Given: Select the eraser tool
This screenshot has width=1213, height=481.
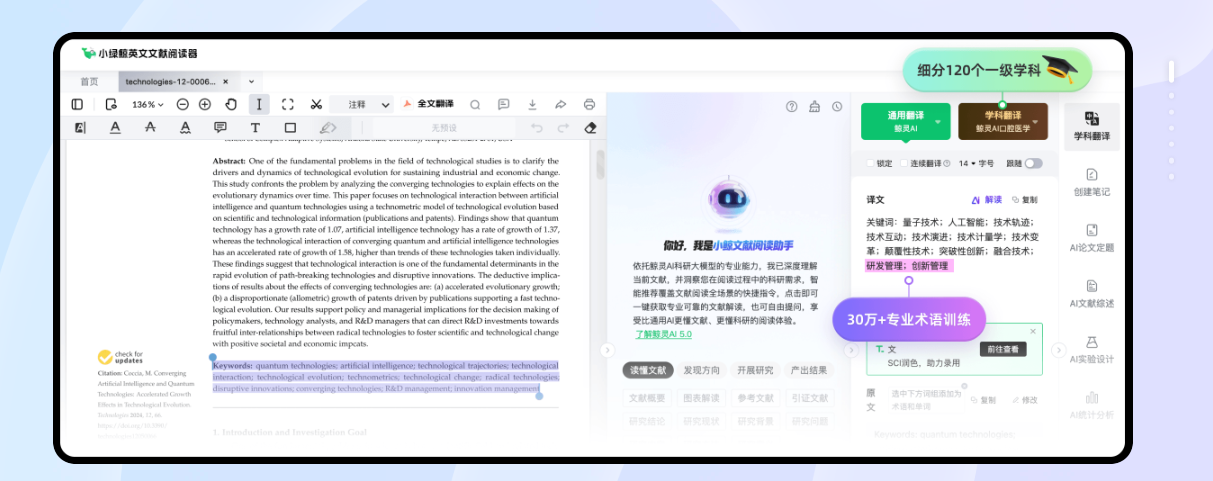Looking at the screenshot, I should 590,128.
